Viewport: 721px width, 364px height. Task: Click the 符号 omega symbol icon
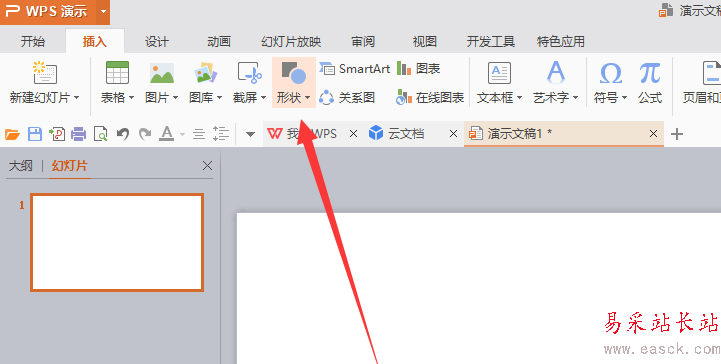(x=611, y=73)
